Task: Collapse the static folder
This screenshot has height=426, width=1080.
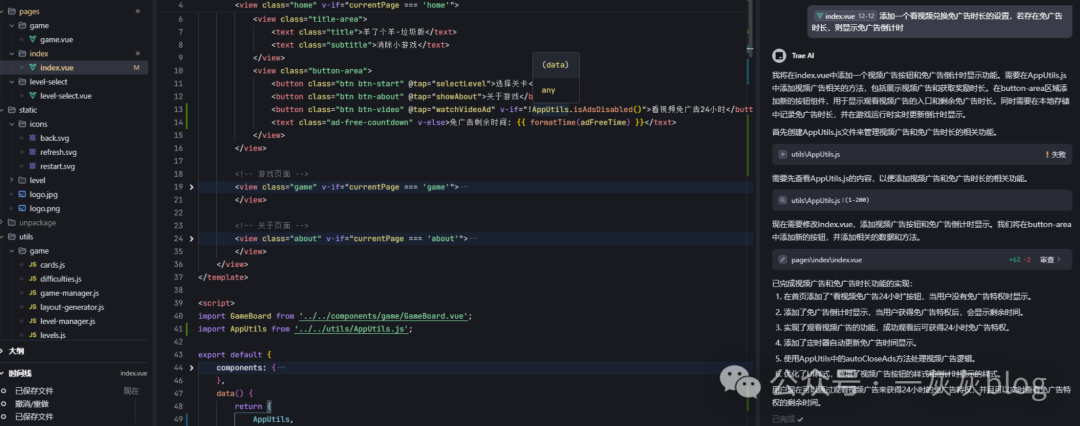Action: pyautogui.click(x=9, y=110)
